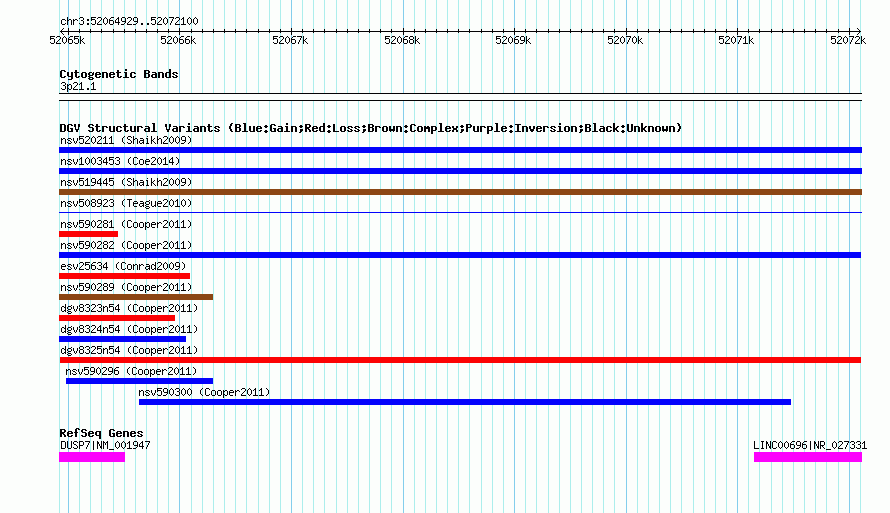This screenshot has height=513, width=890.
Task: Select the red esv25634 loss bar
Action: pos(124,276)
